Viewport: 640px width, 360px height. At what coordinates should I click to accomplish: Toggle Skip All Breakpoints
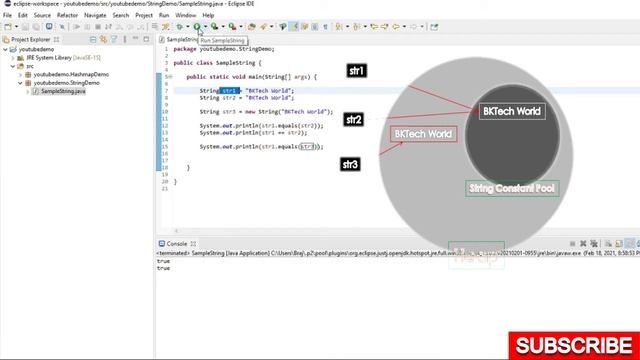click(62, 27)
